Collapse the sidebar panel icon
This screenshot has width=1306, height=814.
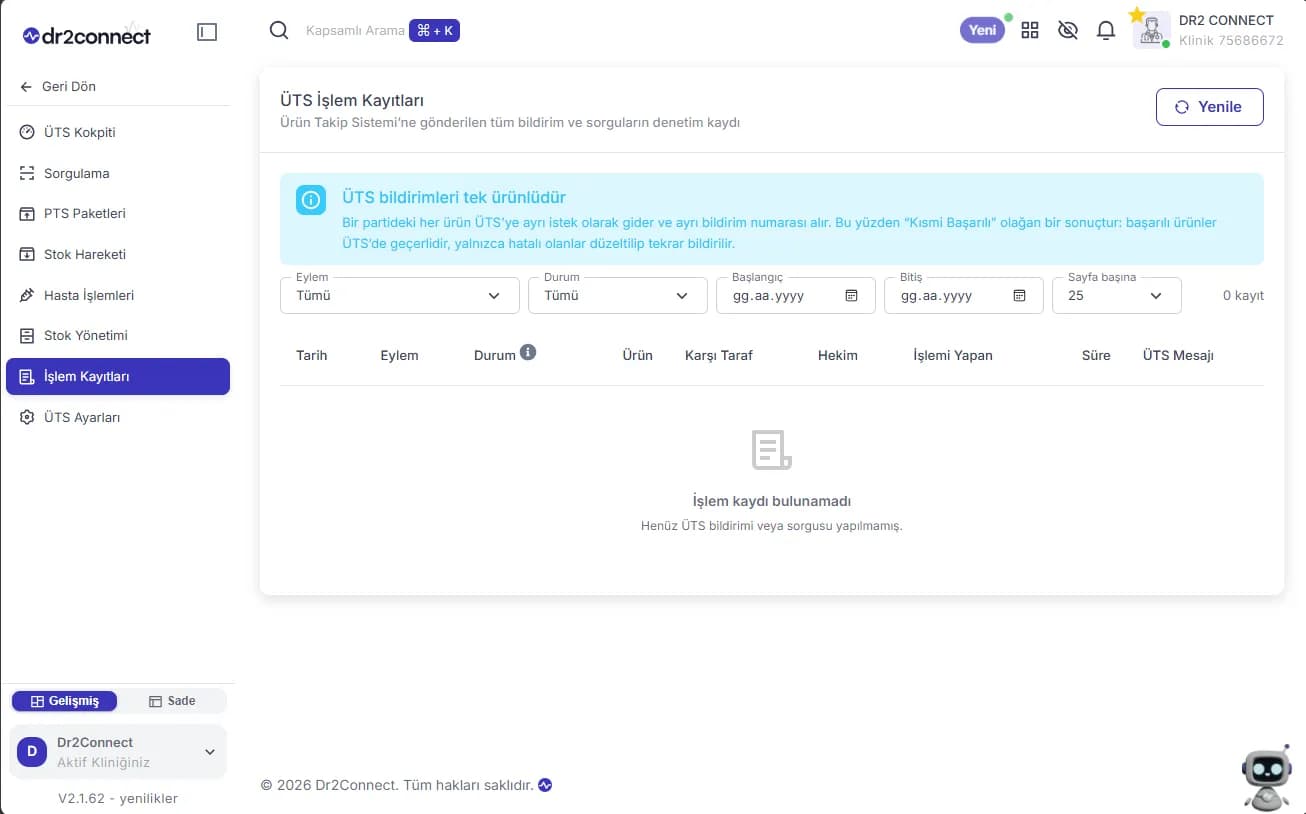207,32
